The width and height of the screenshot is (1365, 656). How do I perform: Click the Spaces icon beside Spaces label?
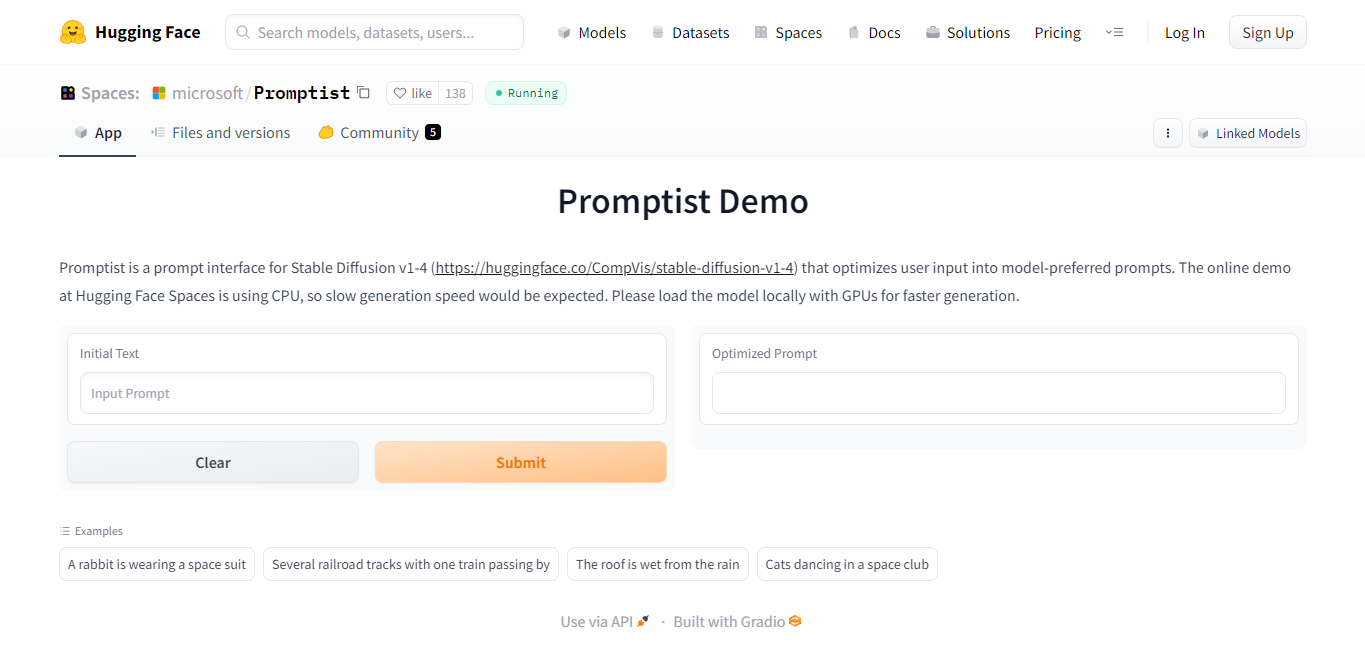pos(68,93)
